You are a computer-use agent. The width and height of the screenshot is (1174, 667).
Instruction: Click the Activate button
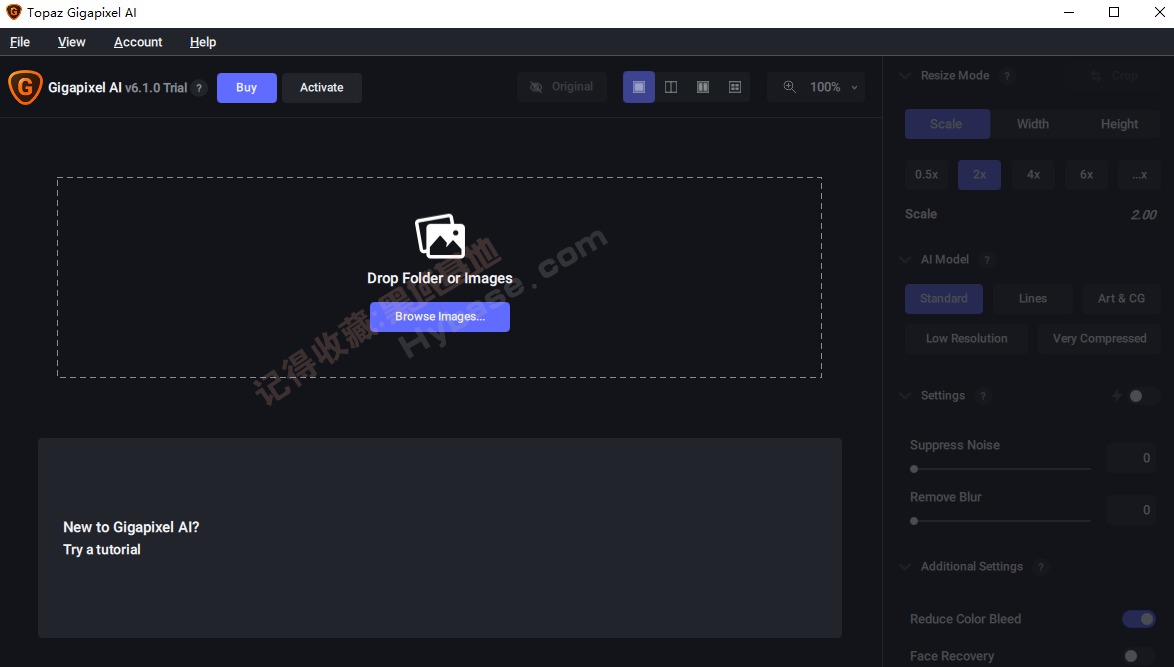tap(322, 88)
